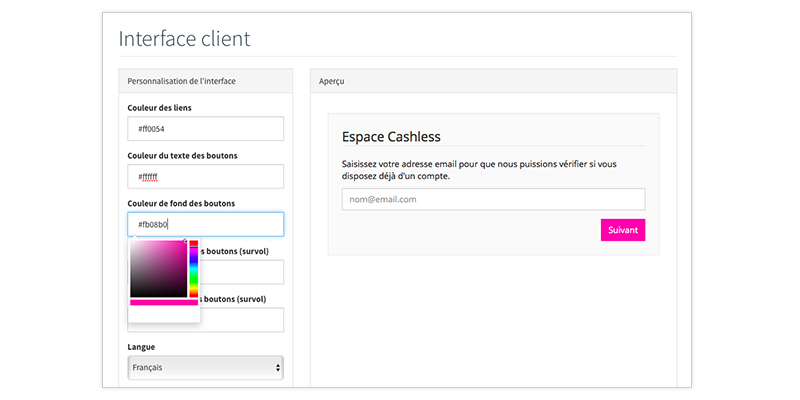Pick a shade in the saturation square
This screenshot has width=800, height=400.
tap(159, 268)
